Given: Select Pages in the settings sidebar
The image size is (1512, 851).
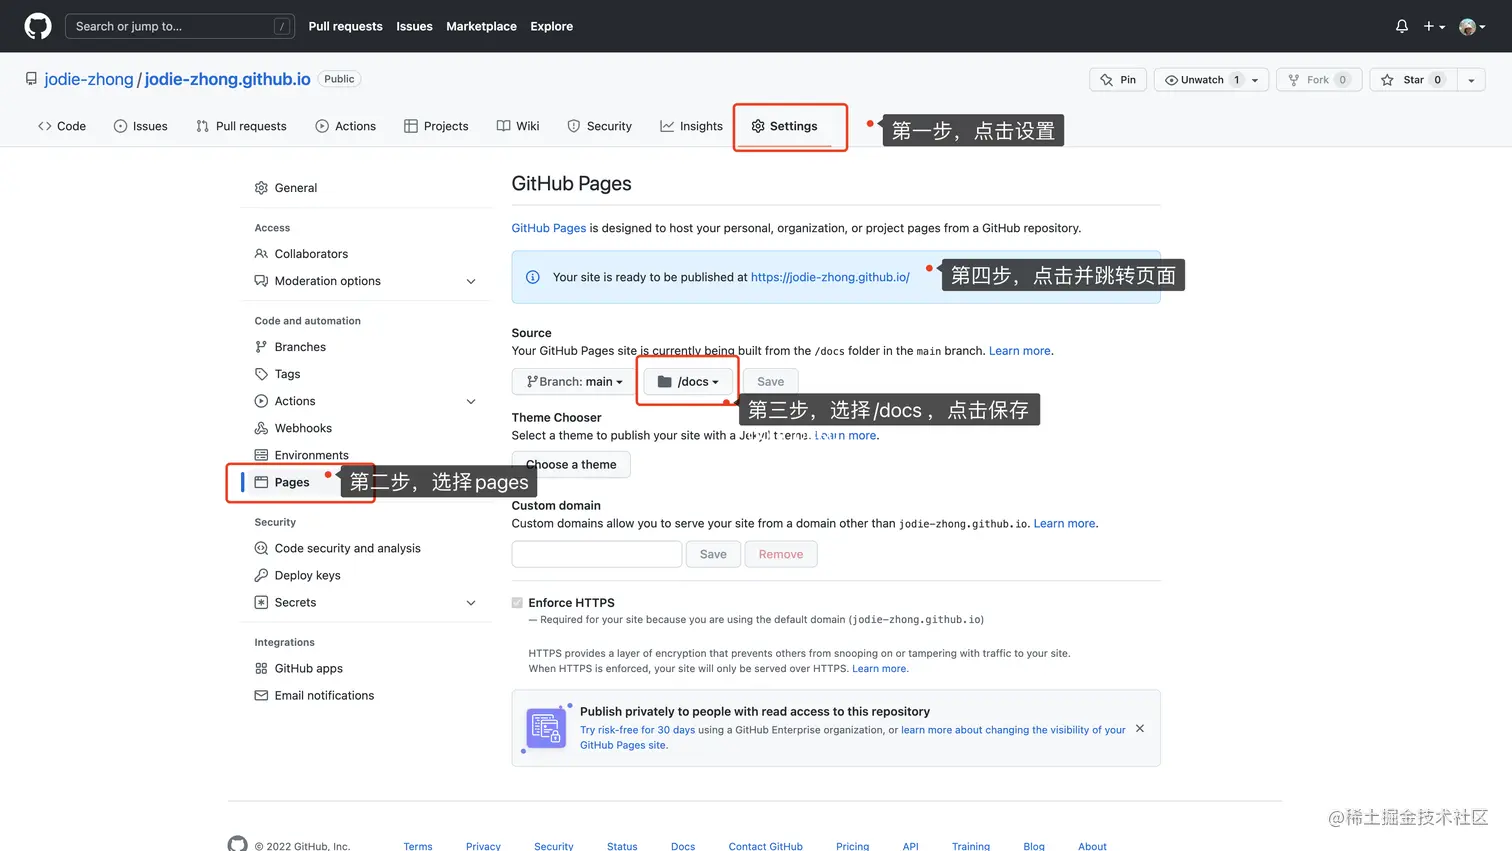Looking at the screenshot, I should pos(292,482).
